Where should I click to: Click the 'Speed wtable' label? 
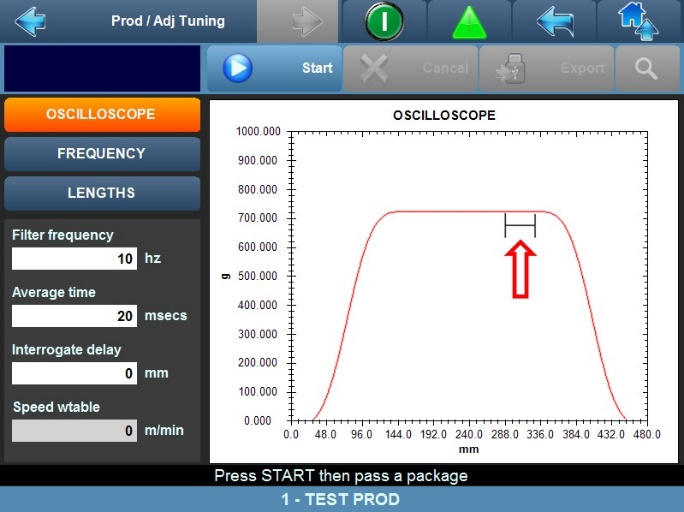tap(56, 407)
